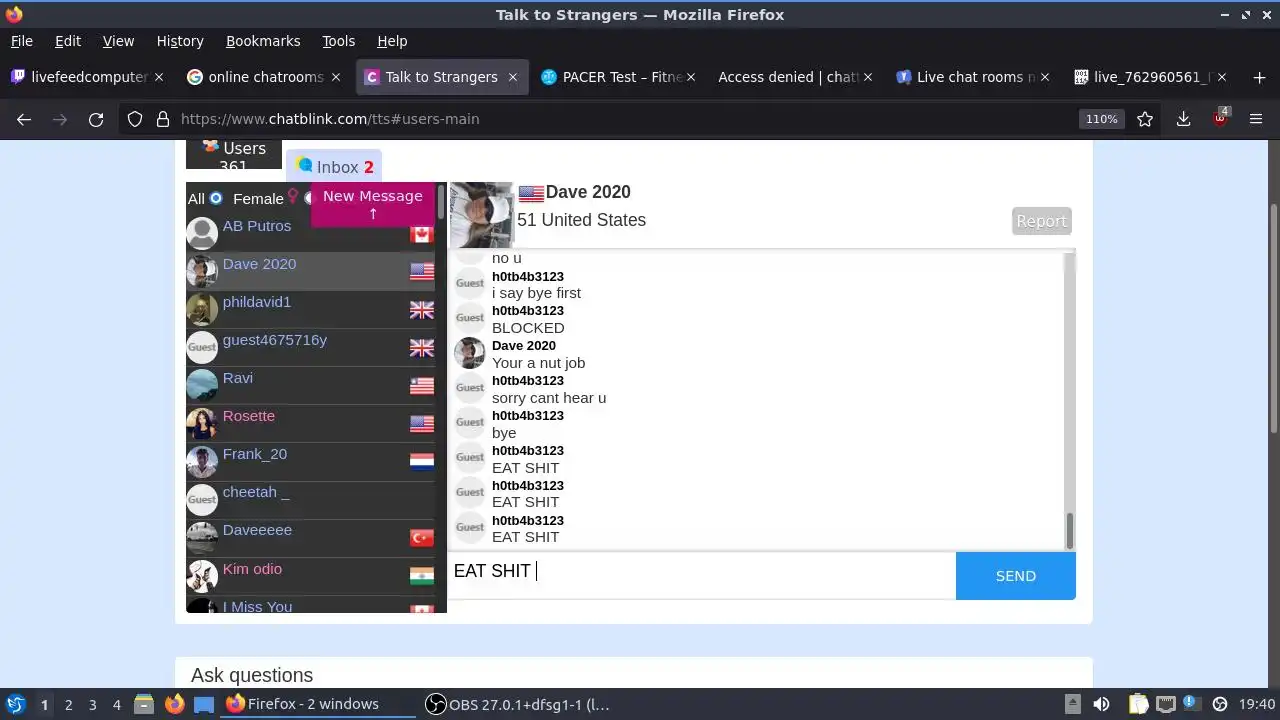Viewport: 1280px width, 720px height.
Task: Click the 110% zoom level indicator
Action: point(1101,119)
